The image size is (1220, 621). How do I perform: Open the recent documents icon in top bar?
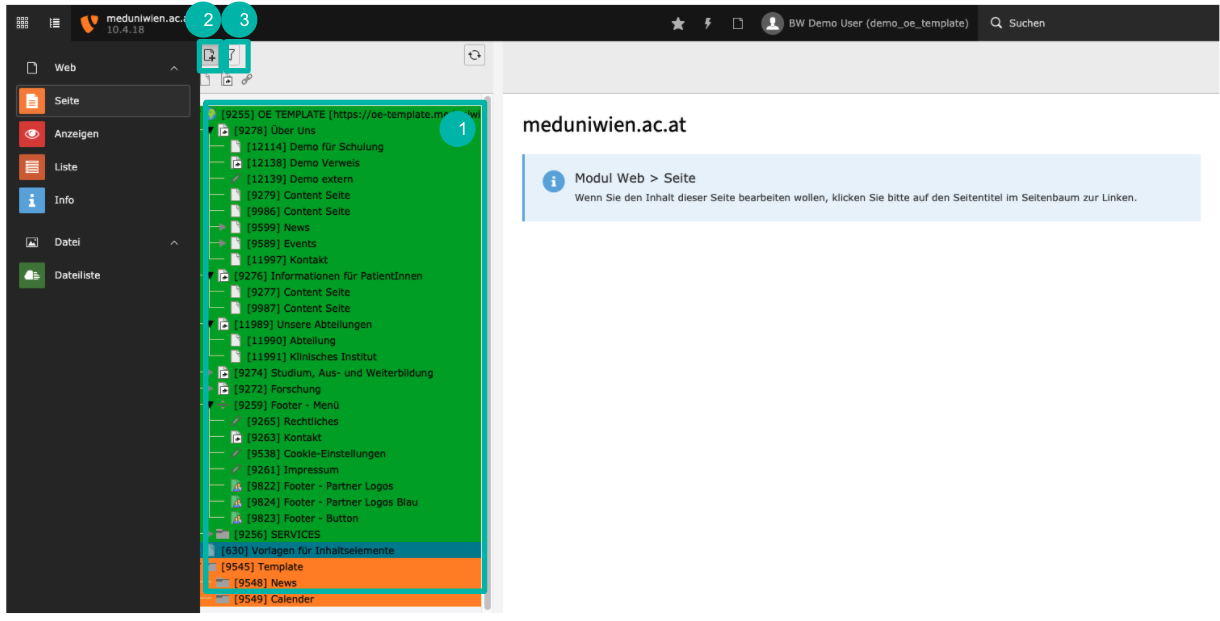point(738,23)
